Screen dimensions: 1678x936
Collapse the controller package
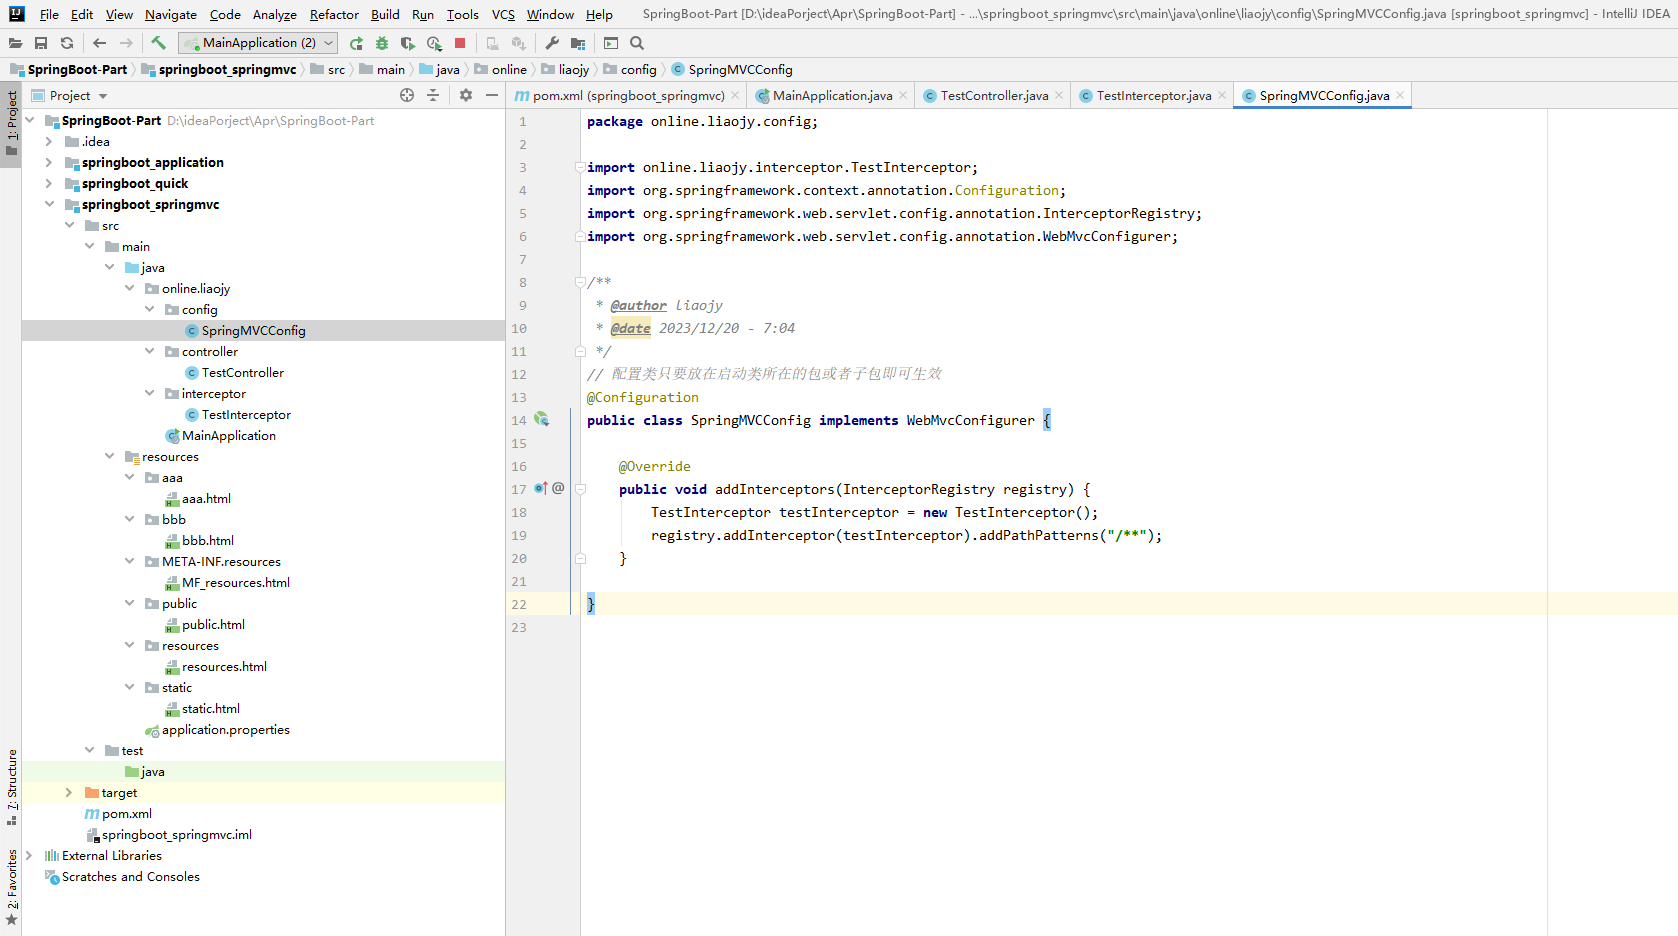(x=149, y=351)
